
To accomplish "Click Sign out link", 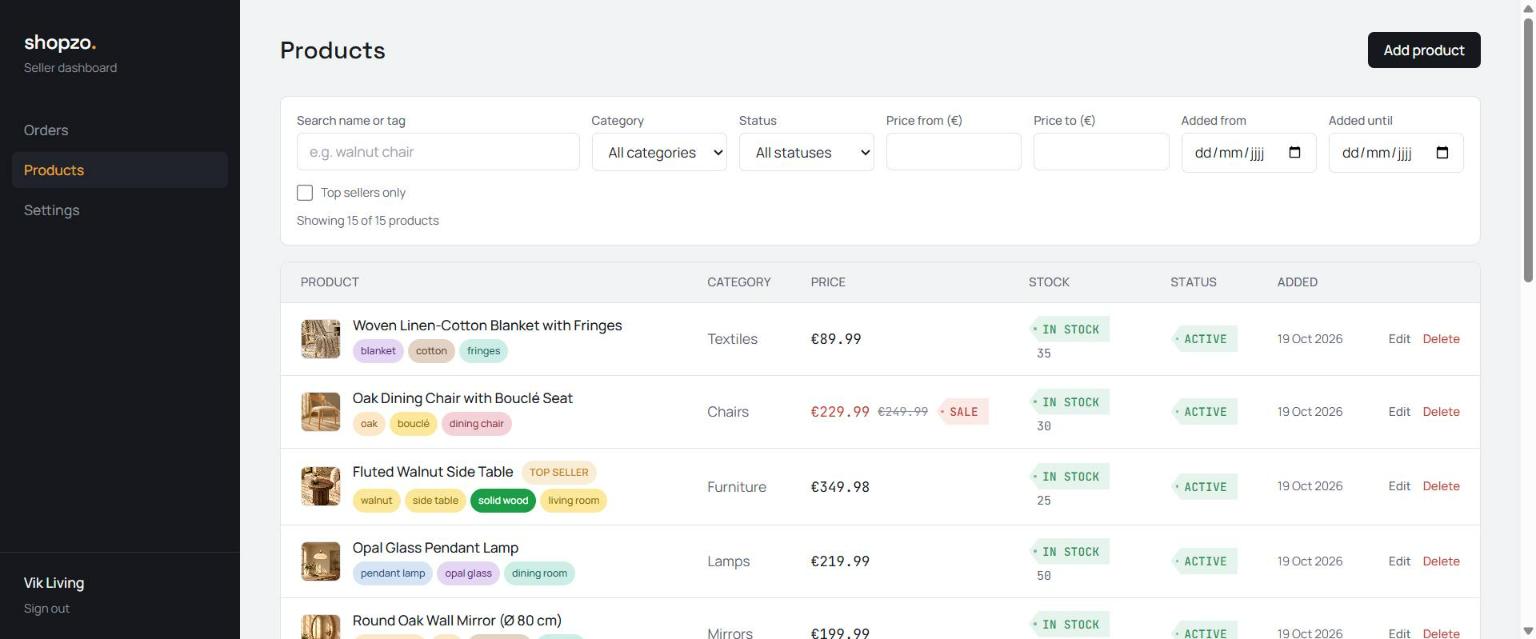I will tap(47, 609).
